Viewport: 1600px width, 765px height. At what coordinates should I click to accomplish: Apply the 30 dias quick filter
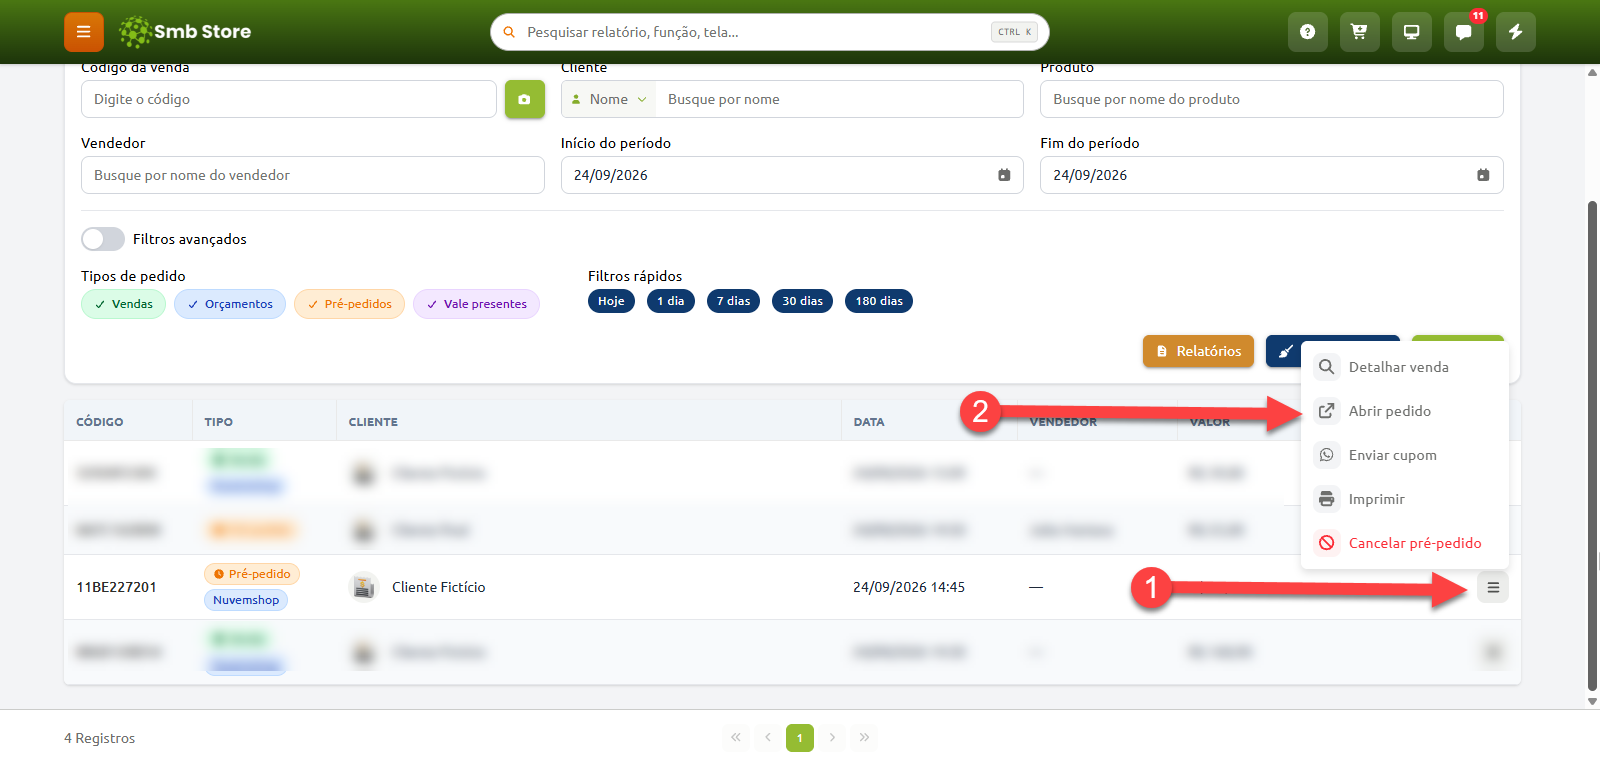pyautogui.click(x=802, y=301)
